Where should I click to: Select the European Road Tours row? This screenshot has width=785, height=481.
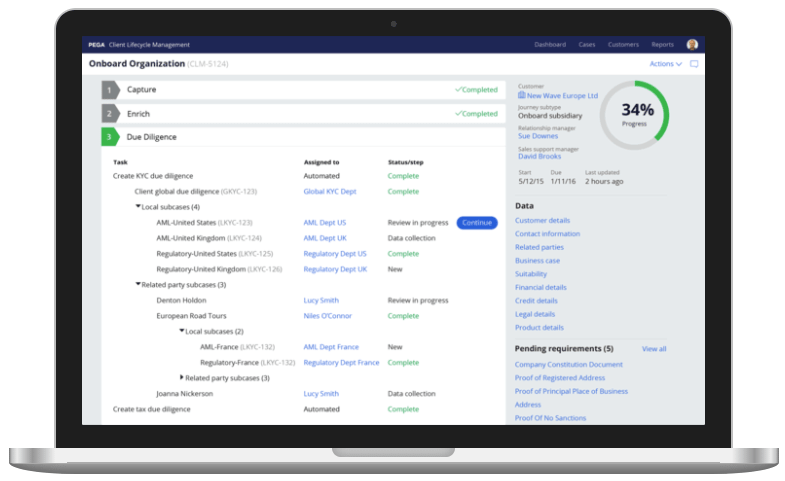pyautogui.click(x=191, y=316)
